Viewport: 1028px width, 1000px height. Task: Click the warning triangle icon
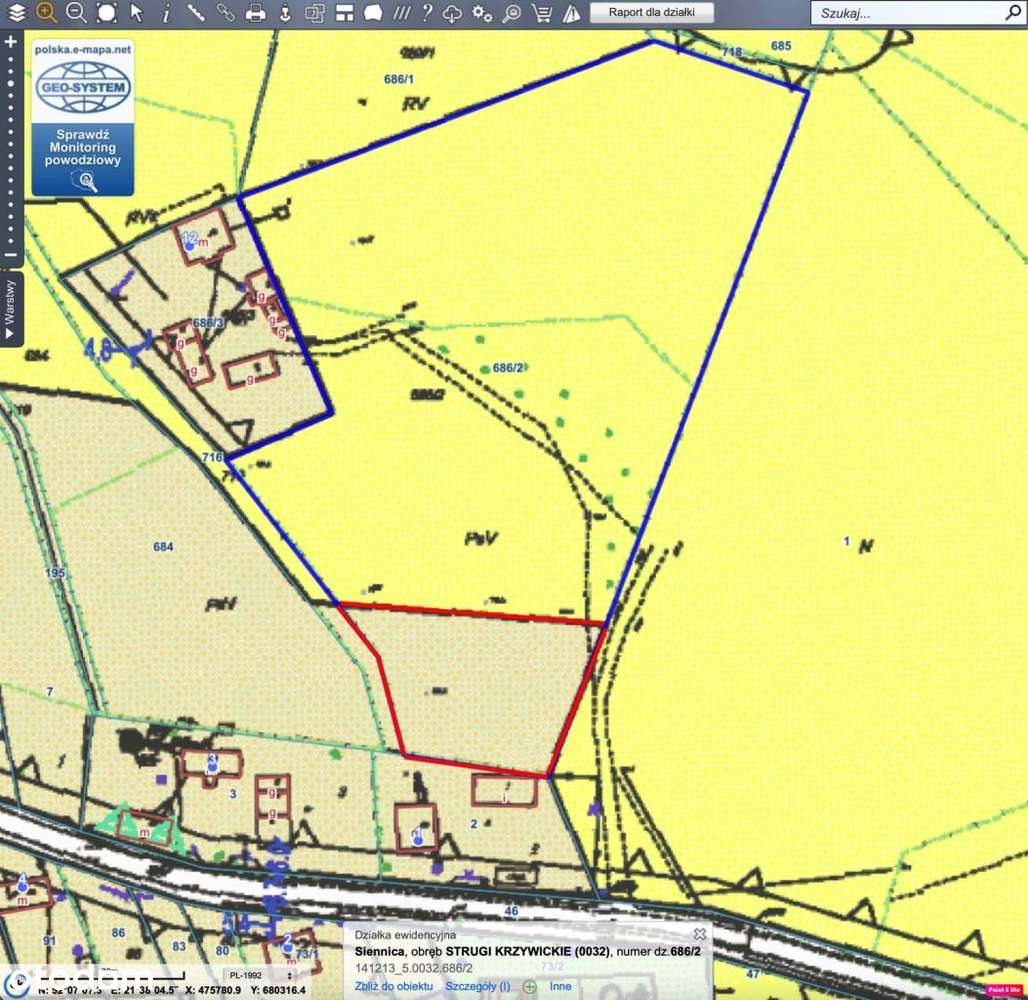click(572, 13)
